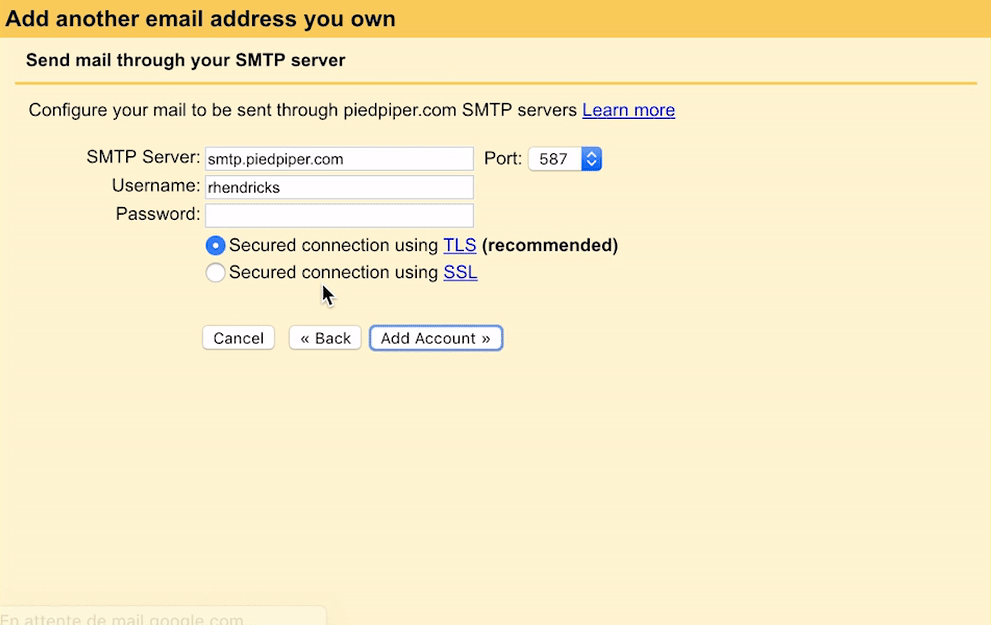The height and width of the screenshot is (625, 991).
Task: Open the TLS hyperlink
Action: pos(460,246)
